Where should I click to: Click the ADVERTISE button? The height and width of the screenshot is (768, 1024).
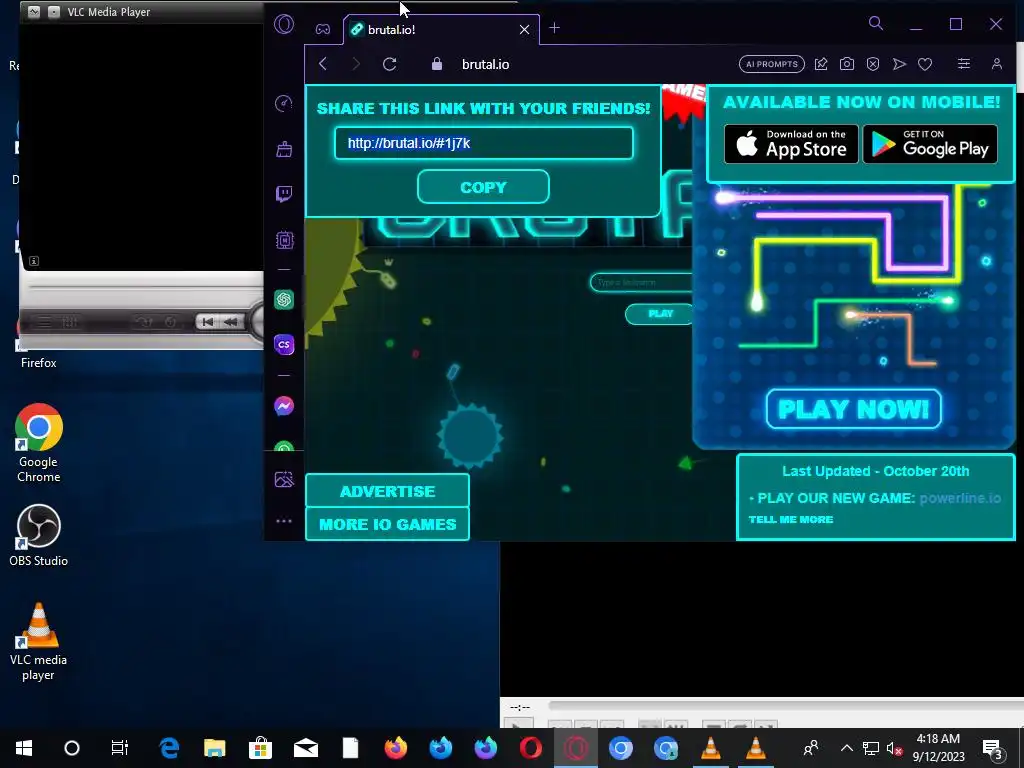387,491
